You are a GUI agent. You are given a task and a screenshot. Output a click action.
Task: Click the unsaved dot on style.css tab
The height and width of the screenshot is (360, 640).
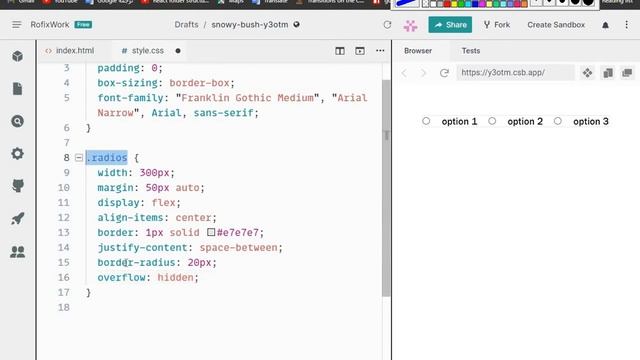pos(178,51)
